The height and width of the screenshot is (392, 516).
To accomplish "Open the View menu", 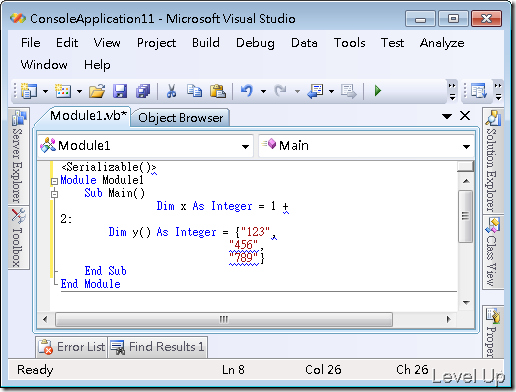I will [x=107, y=43].
